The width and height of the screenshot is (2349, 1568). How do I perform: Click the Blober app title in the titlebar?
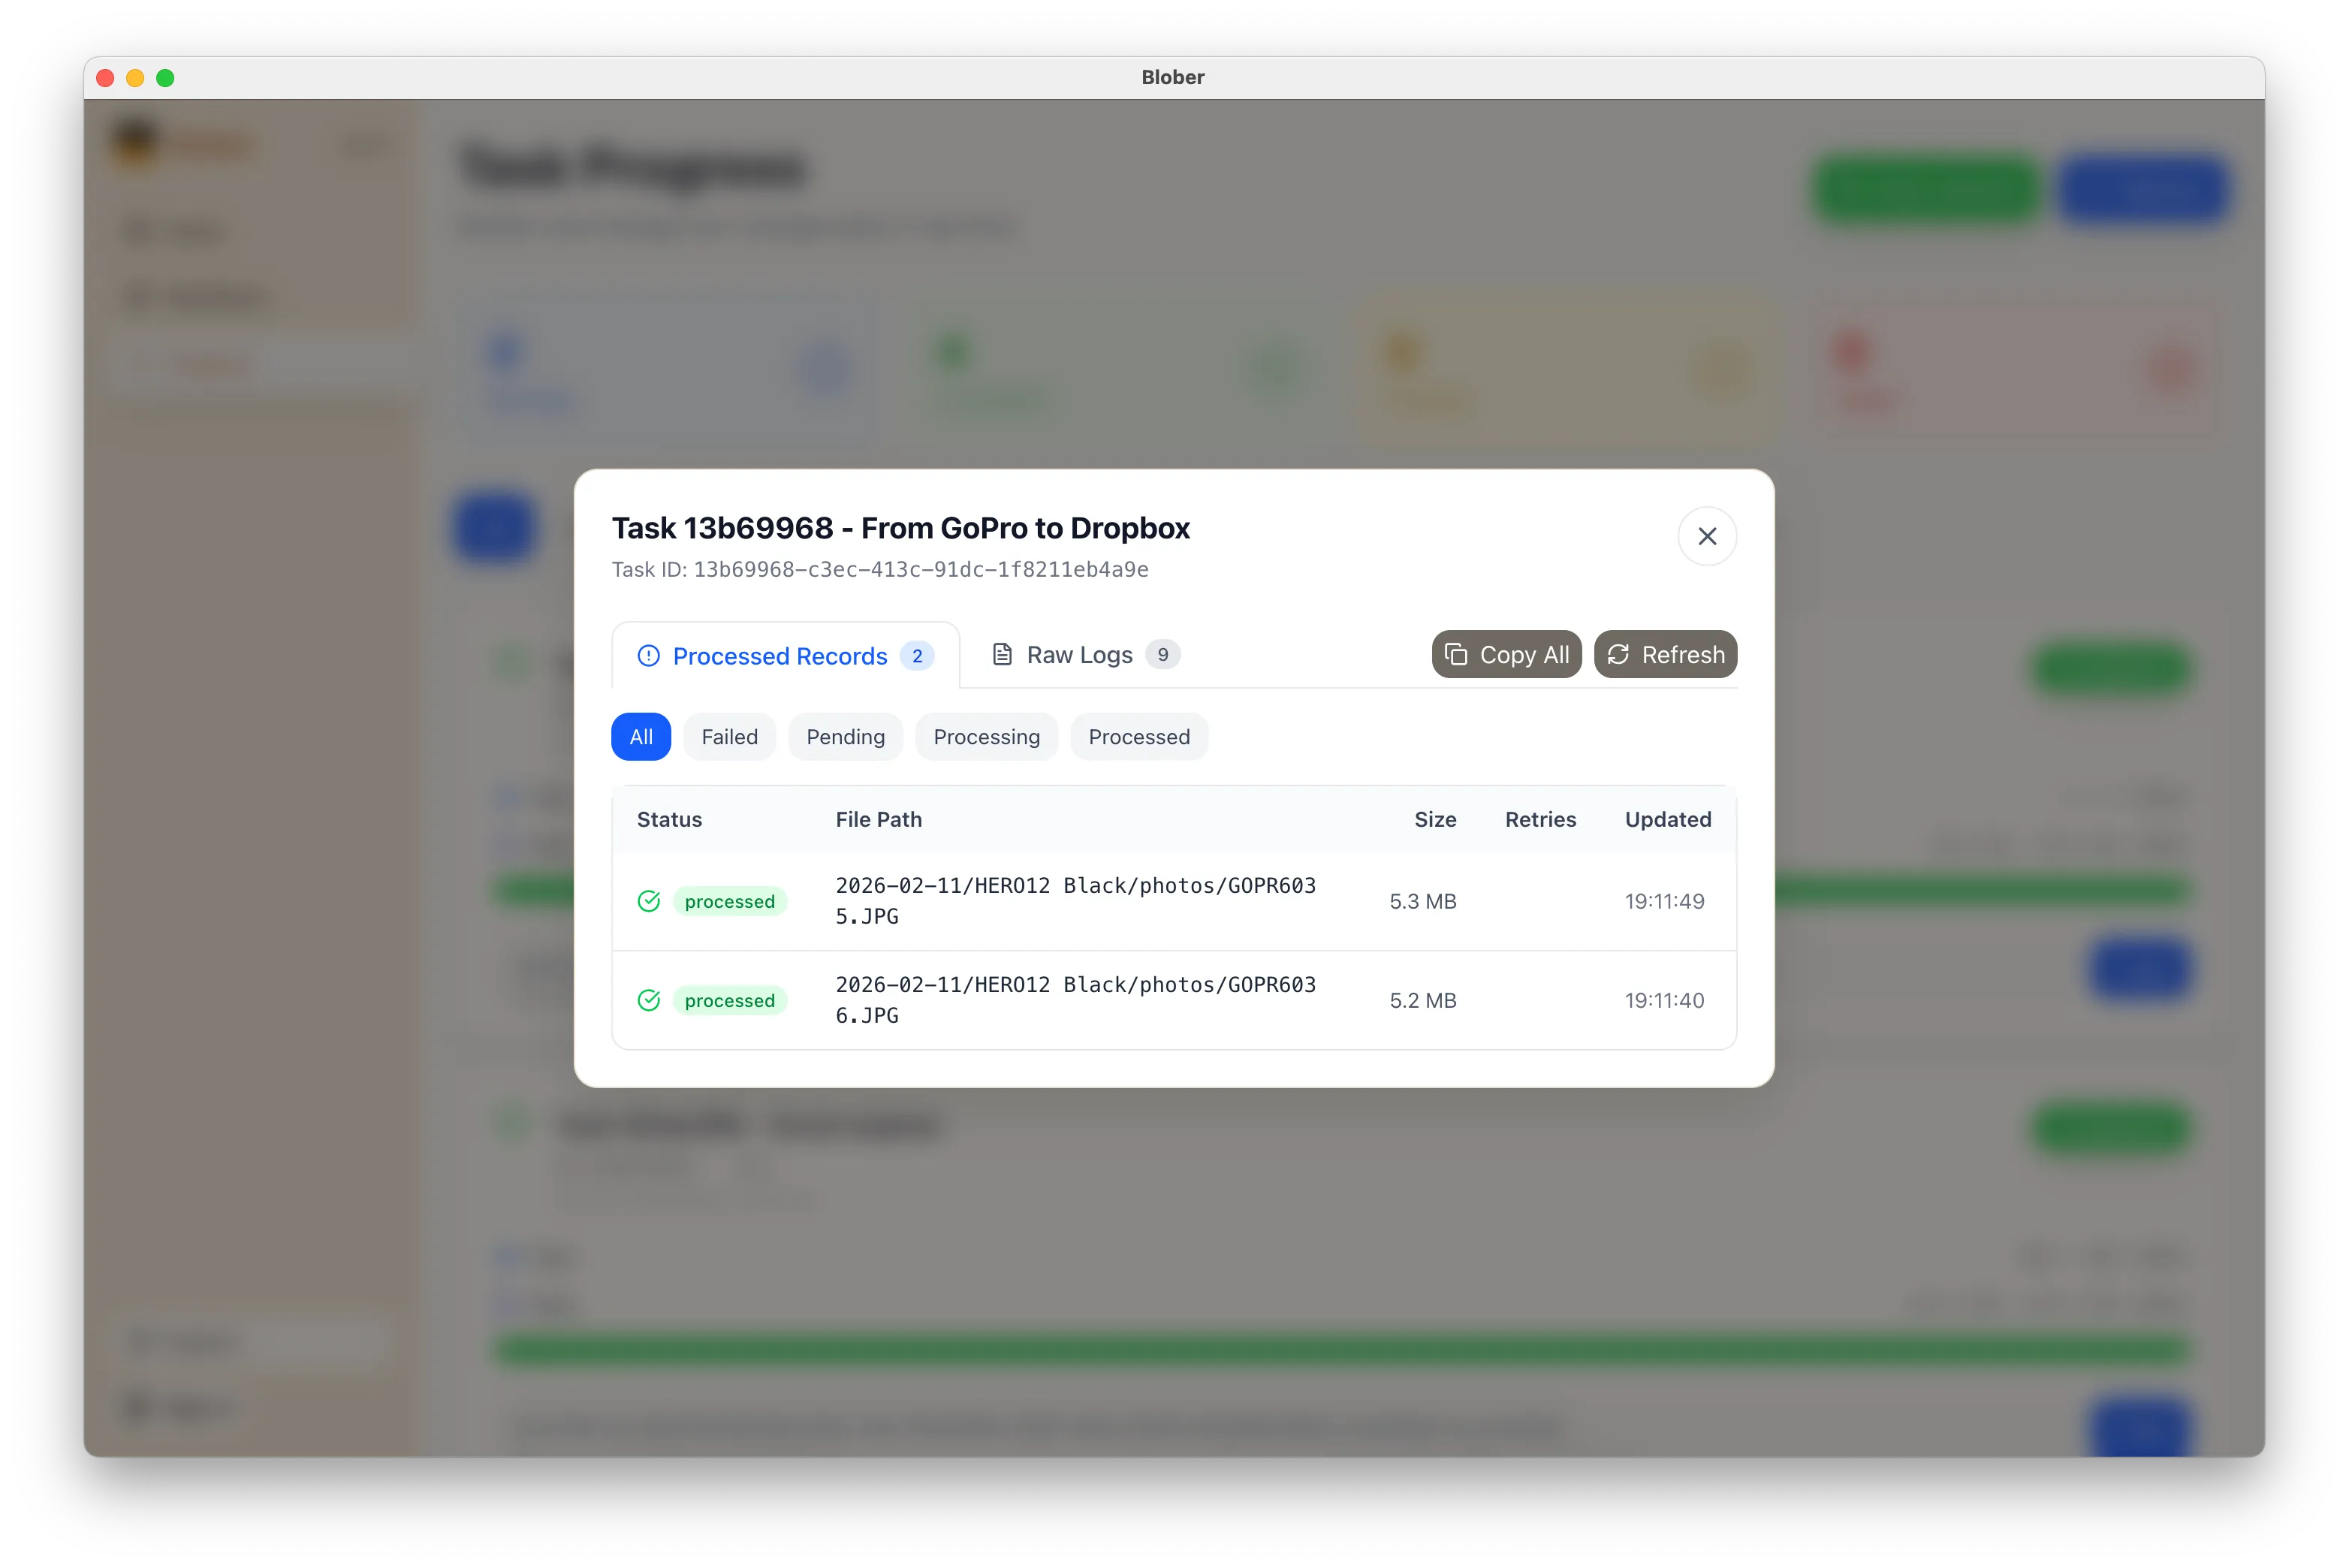1173,77
